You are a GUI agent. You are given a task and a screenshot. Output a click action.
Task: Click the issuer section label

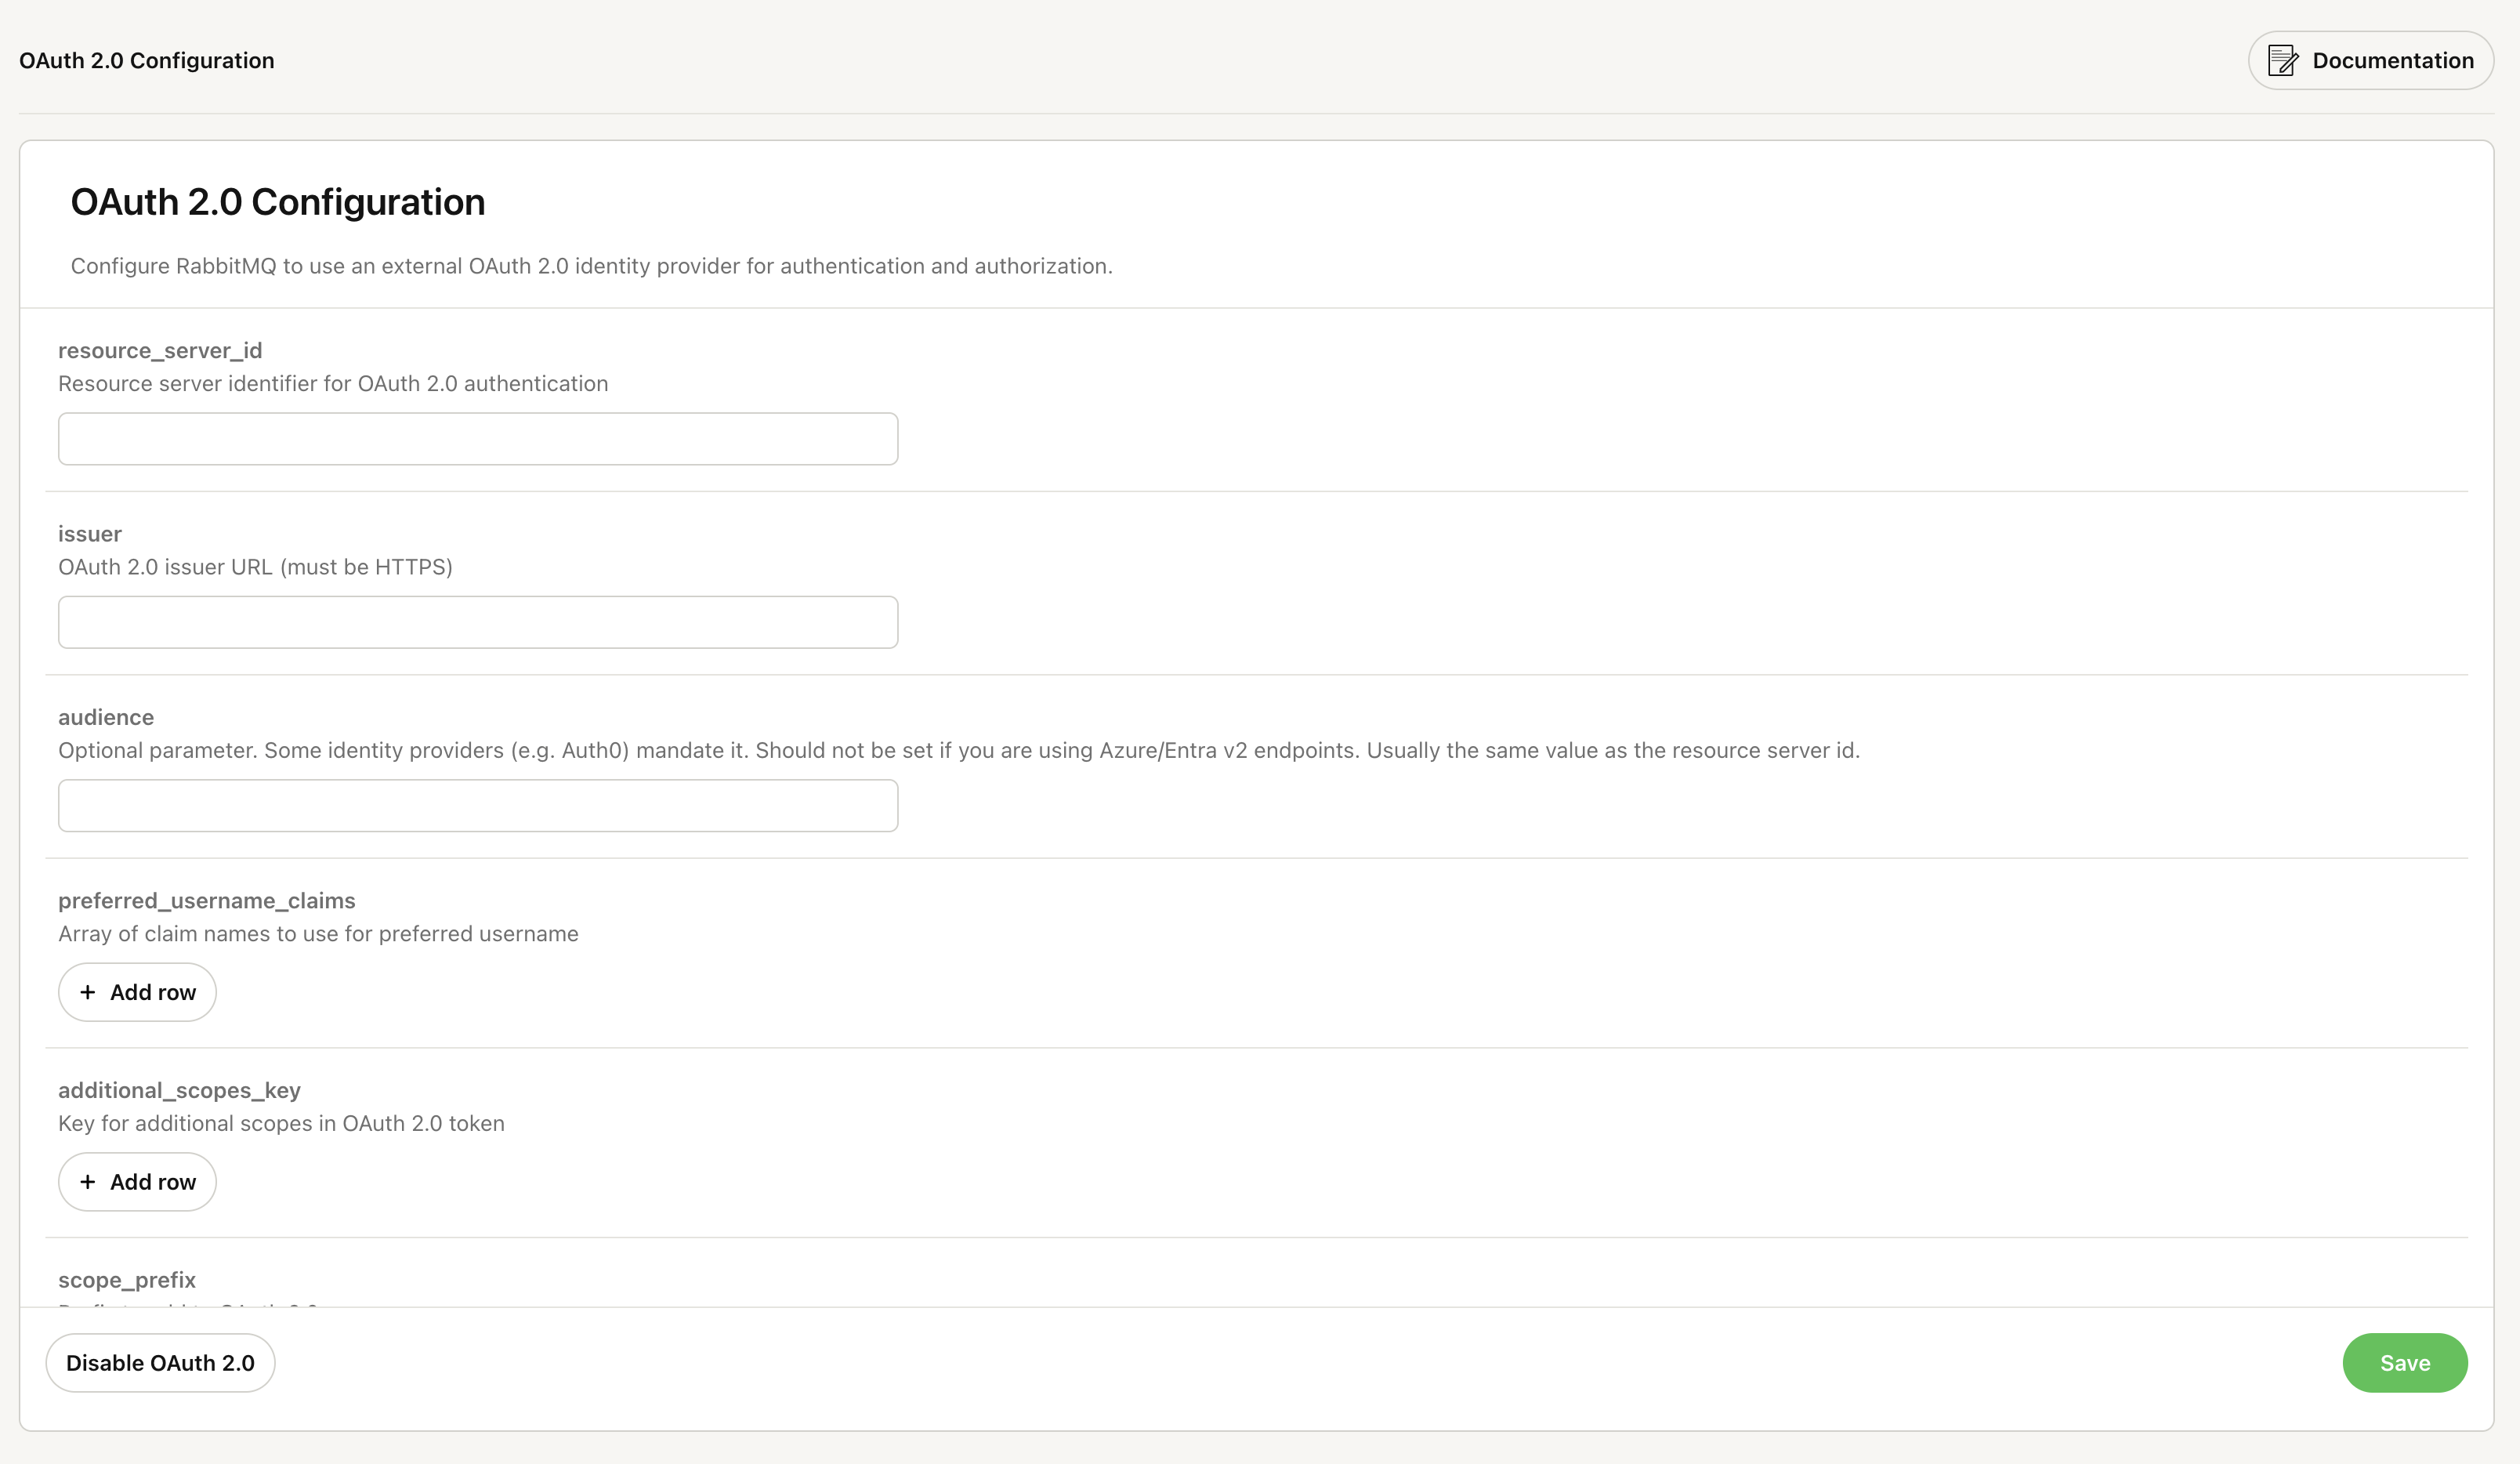[x=89, y=533]
